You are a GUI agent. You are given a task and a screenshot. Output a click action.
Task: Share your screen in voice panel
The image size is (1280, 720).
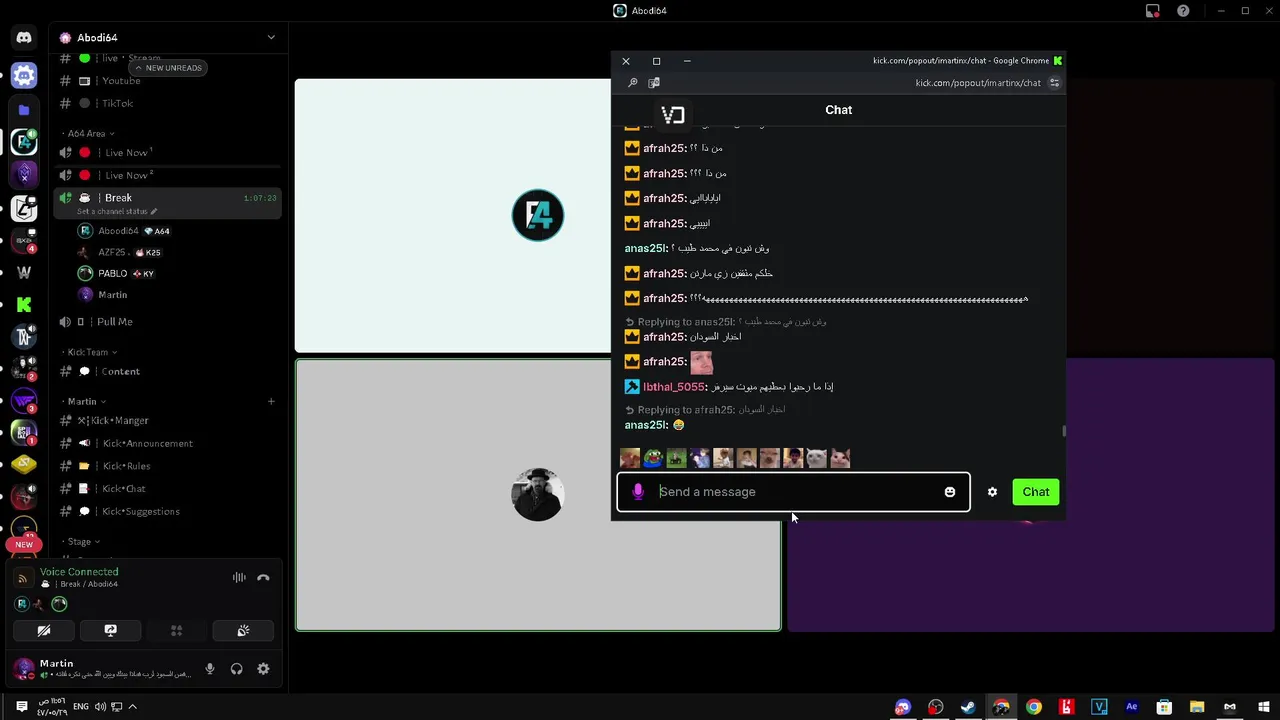[x=110, y=630]
